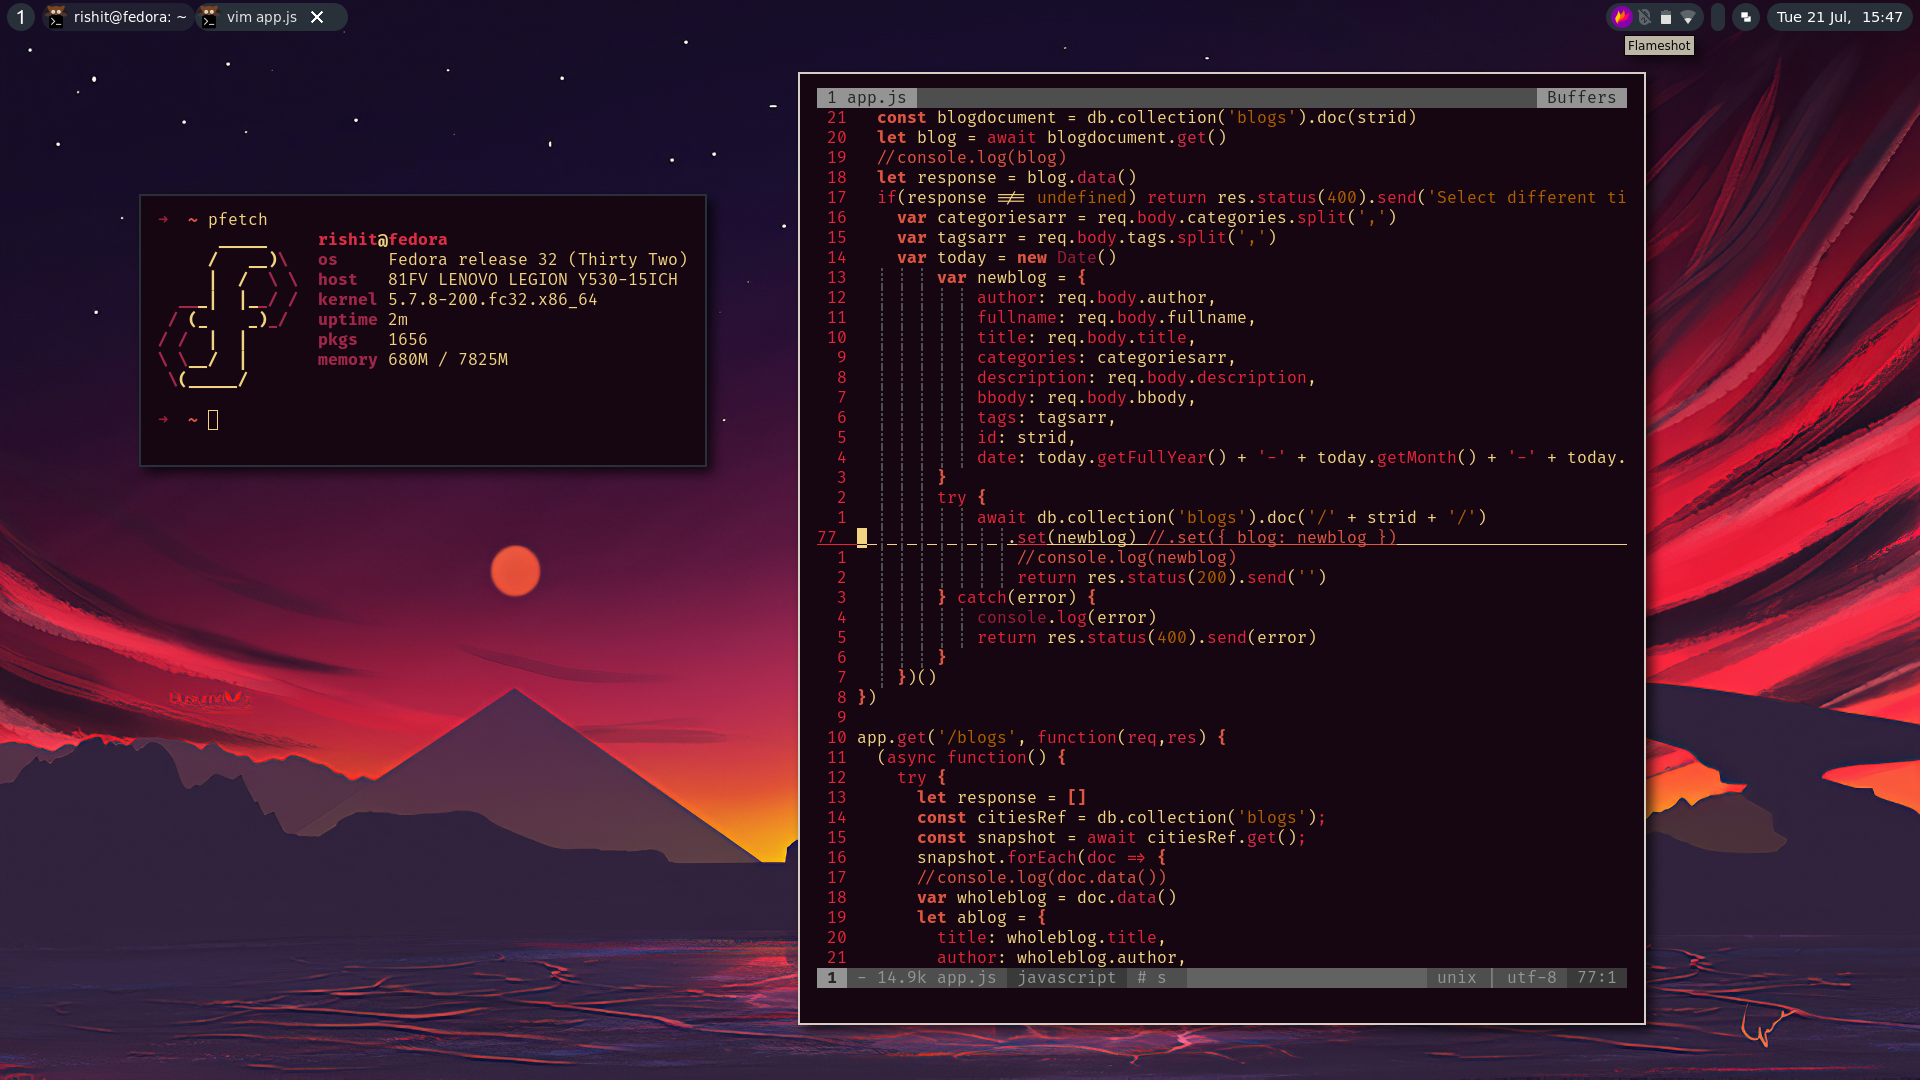Switch to workspace 1 in the panel
The image size is (1920, 1080).
point(20,17)
